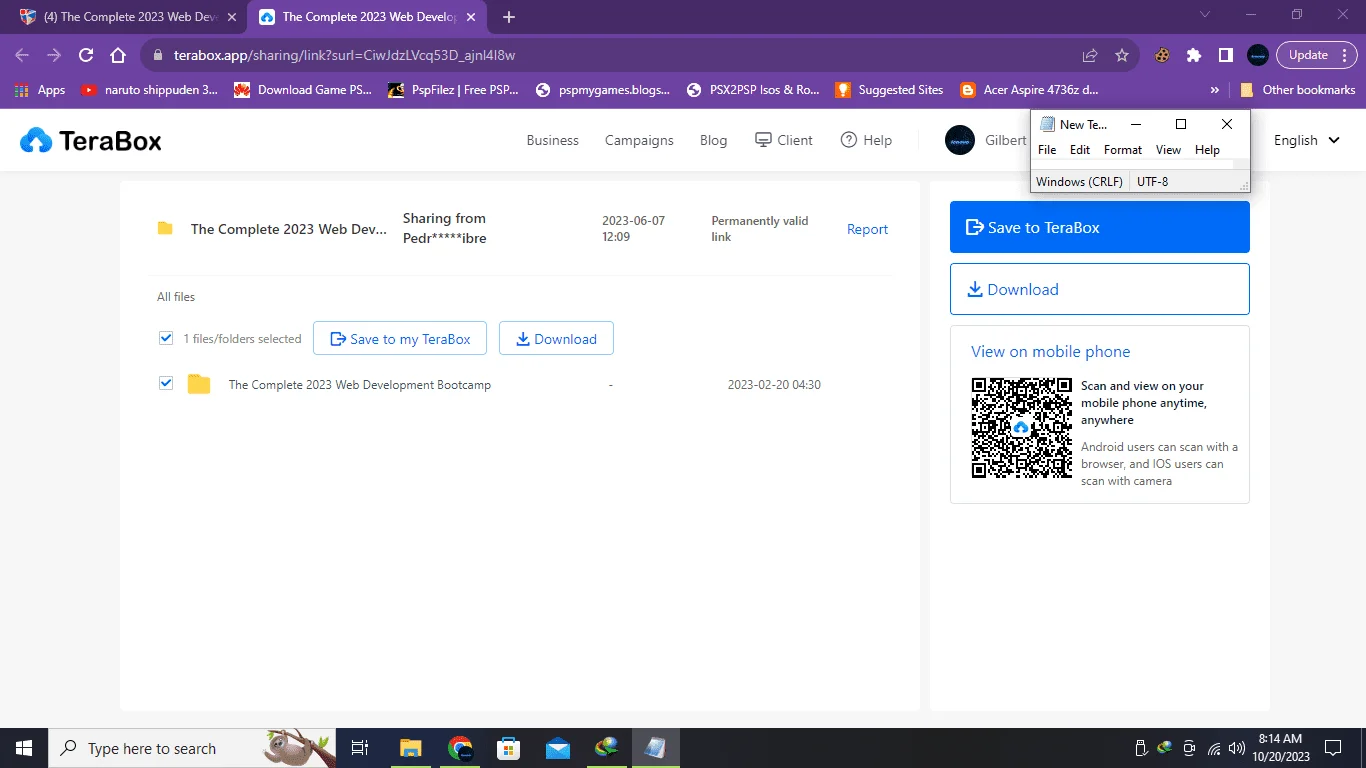Open Blog in TeraBox navigation
1366x768 pixels.
pyautogui.click(x=714, y=140)
